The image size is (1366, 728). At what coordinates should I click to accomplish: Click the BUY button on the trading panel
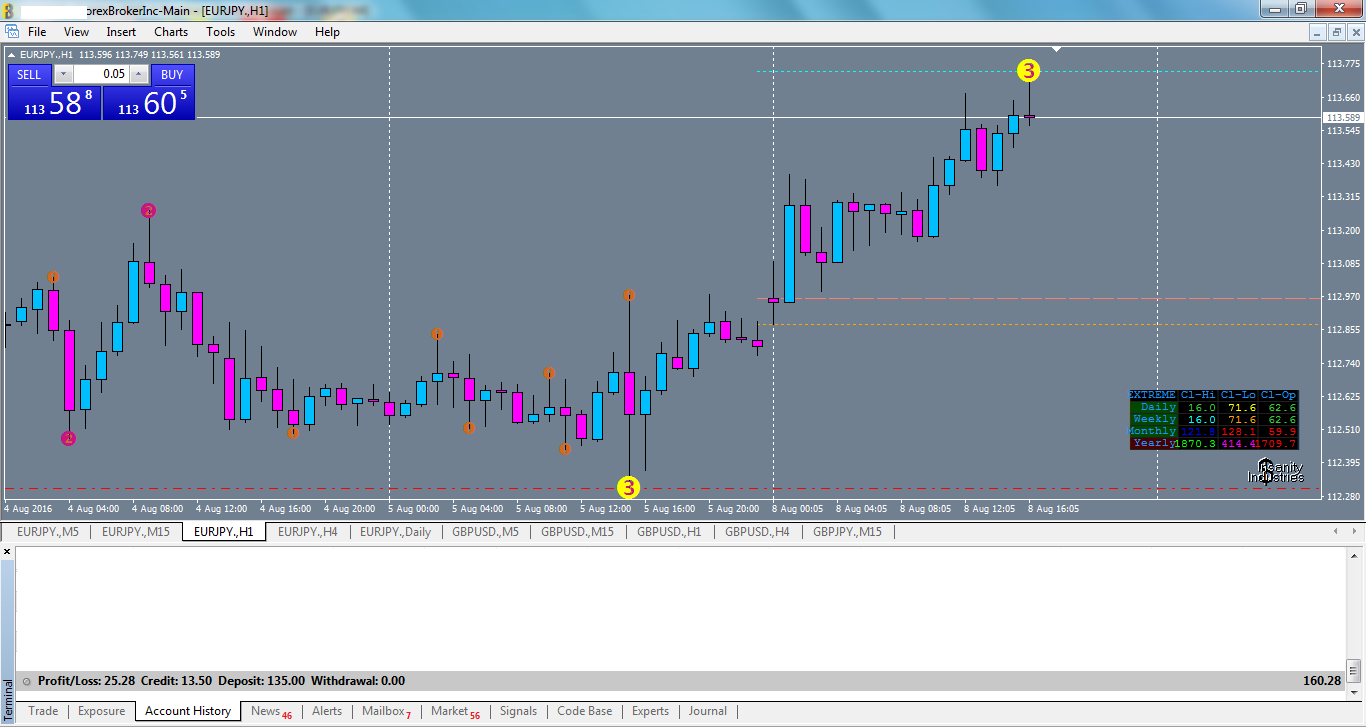[171, 74]
